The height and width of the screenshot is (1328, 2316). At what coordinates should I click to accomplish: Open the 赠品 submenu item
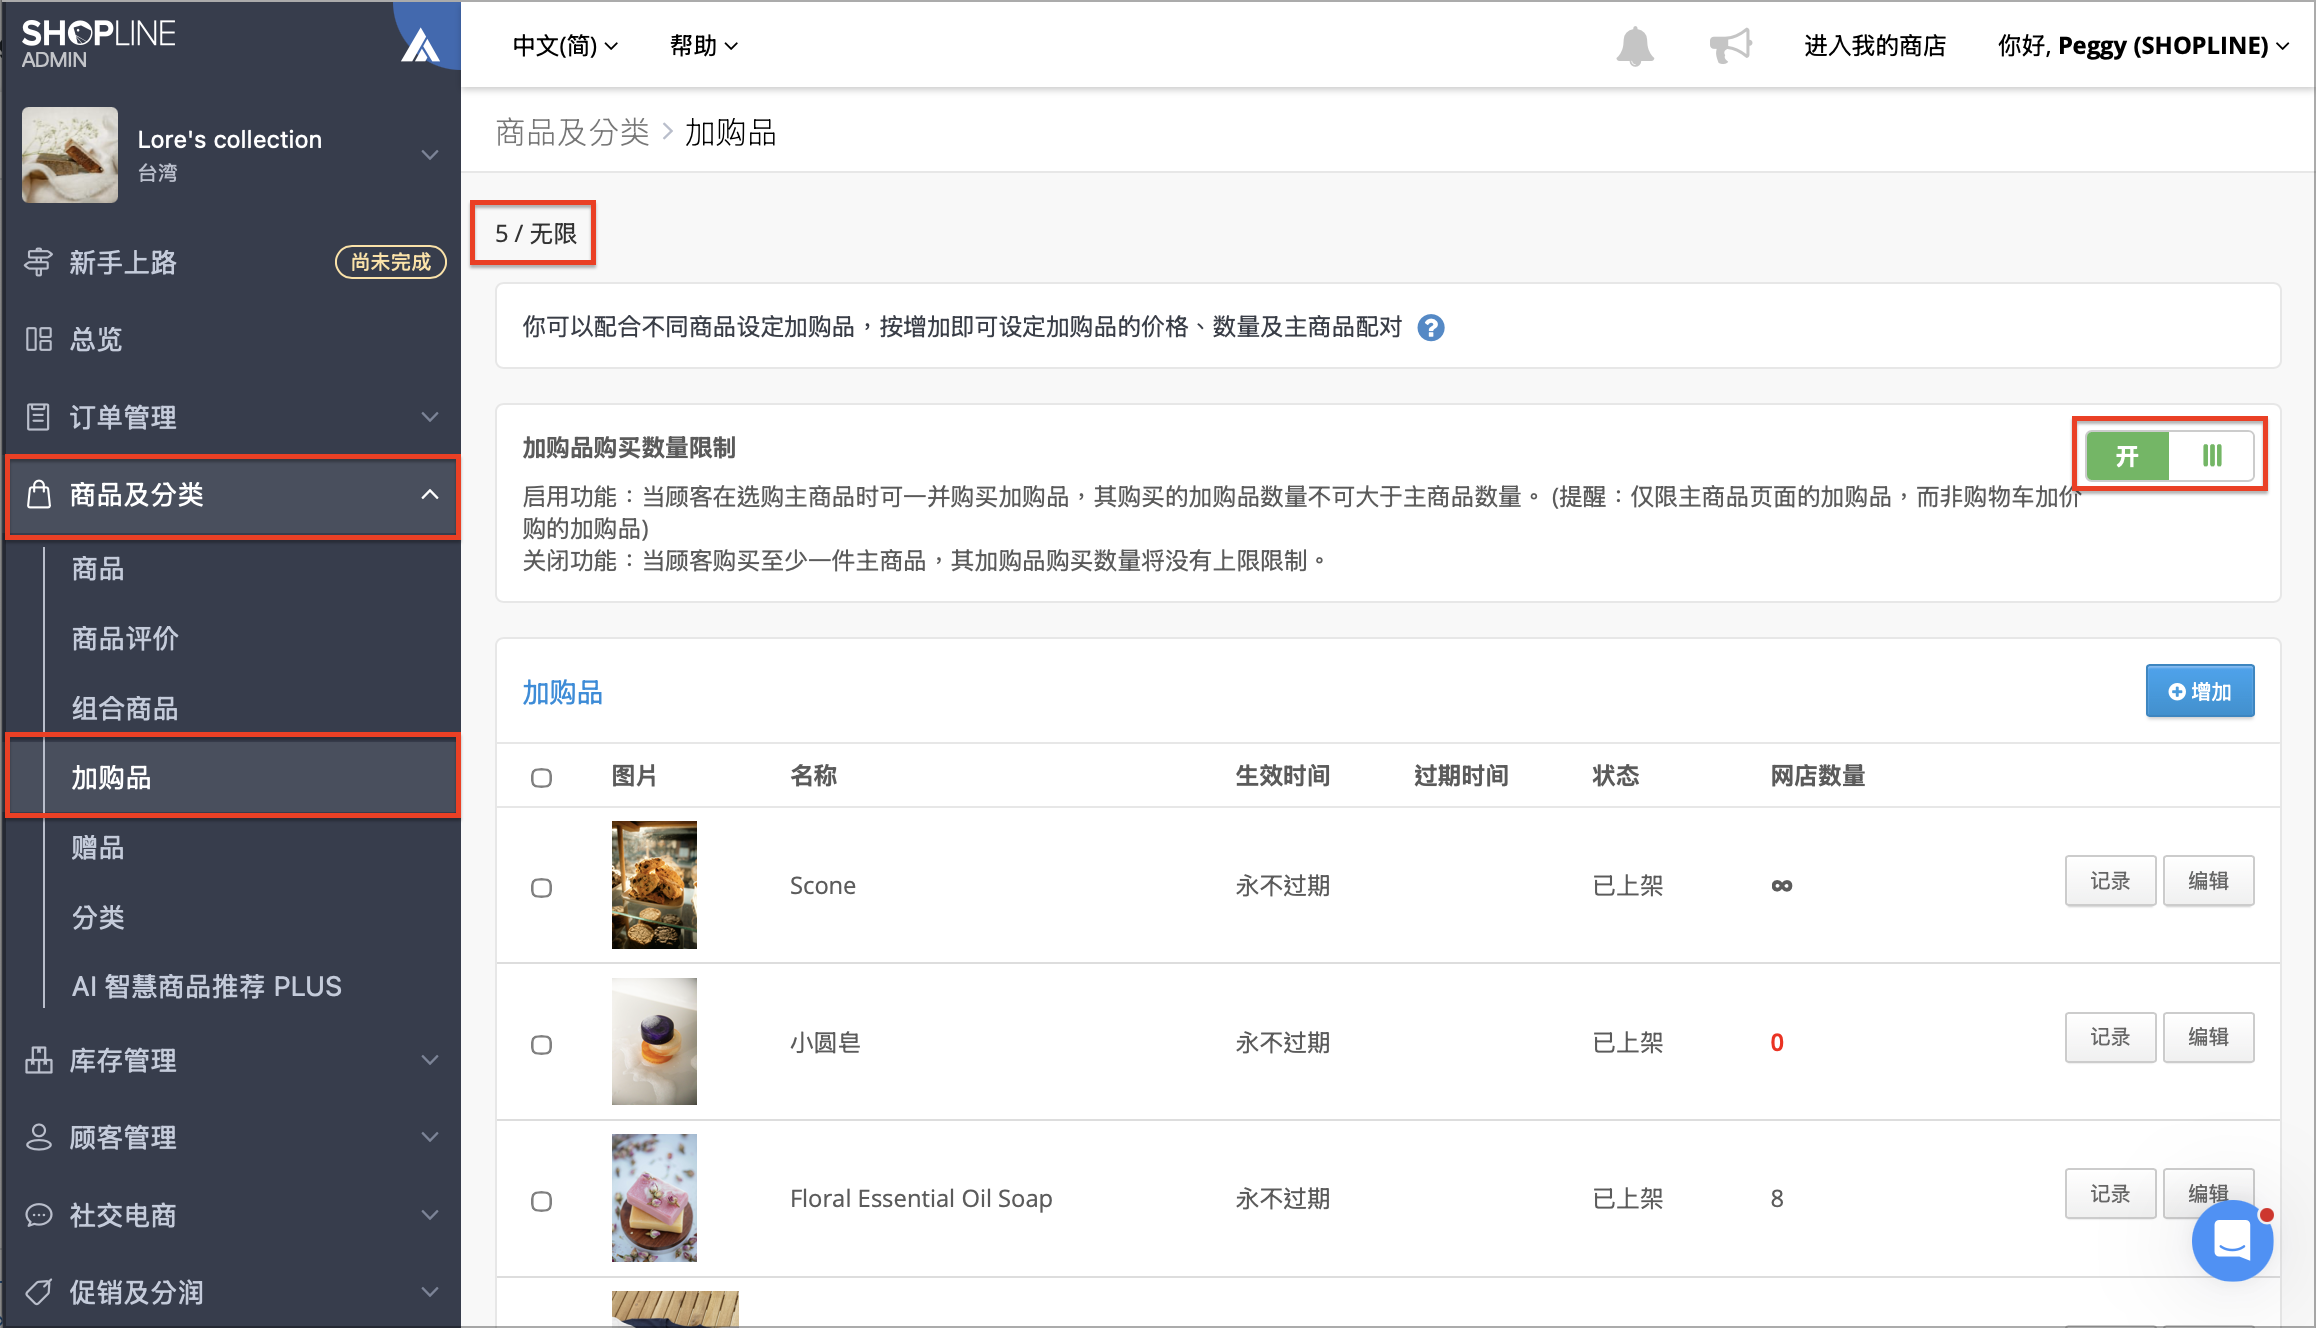pyautogui.click(x=98, y=847)
